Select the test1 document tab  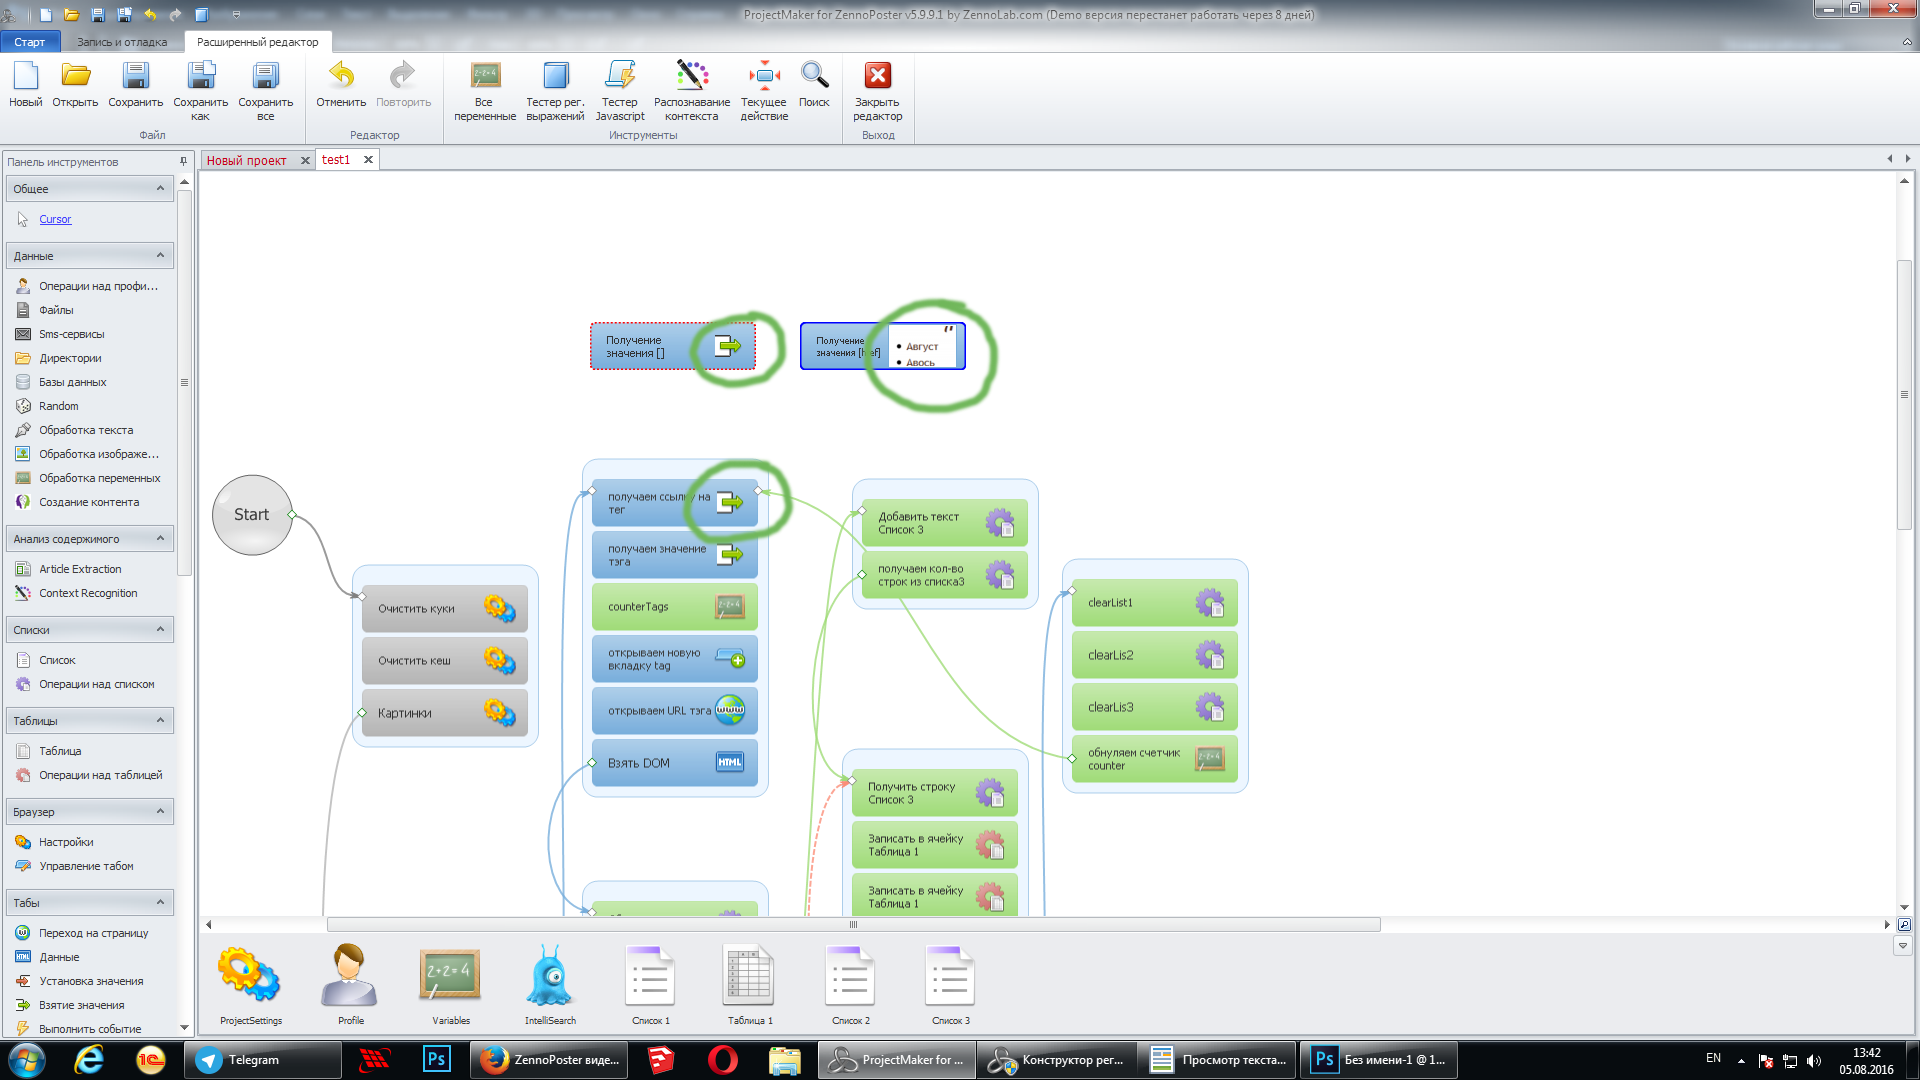pos(336,160)
